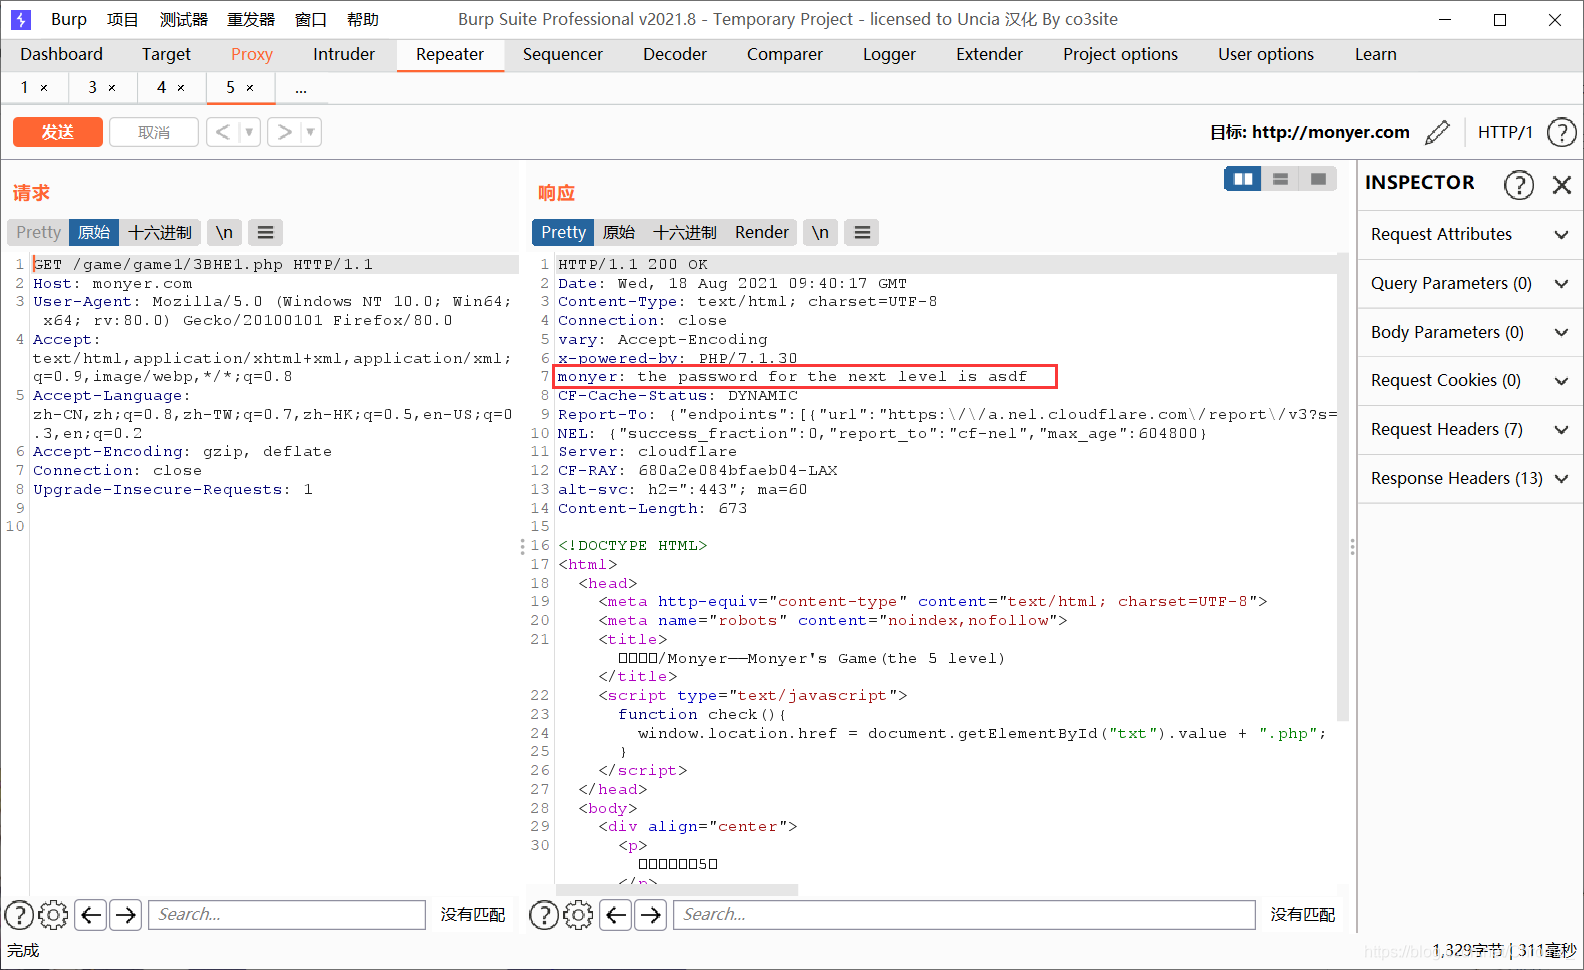The height and width of the screenshot is (970, 1584).
Task: Close Repeater tab 3
Action: coord(112,88)
